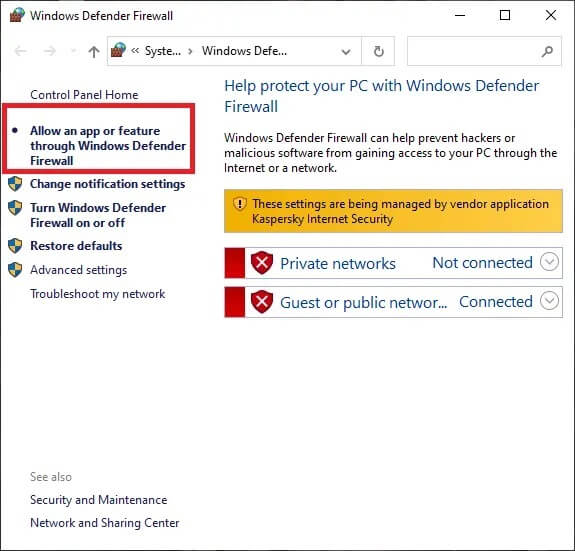Click shield icon beside Turn Firewall on or off
Viewport: 575px width, 551px height.
coord(15,207)
